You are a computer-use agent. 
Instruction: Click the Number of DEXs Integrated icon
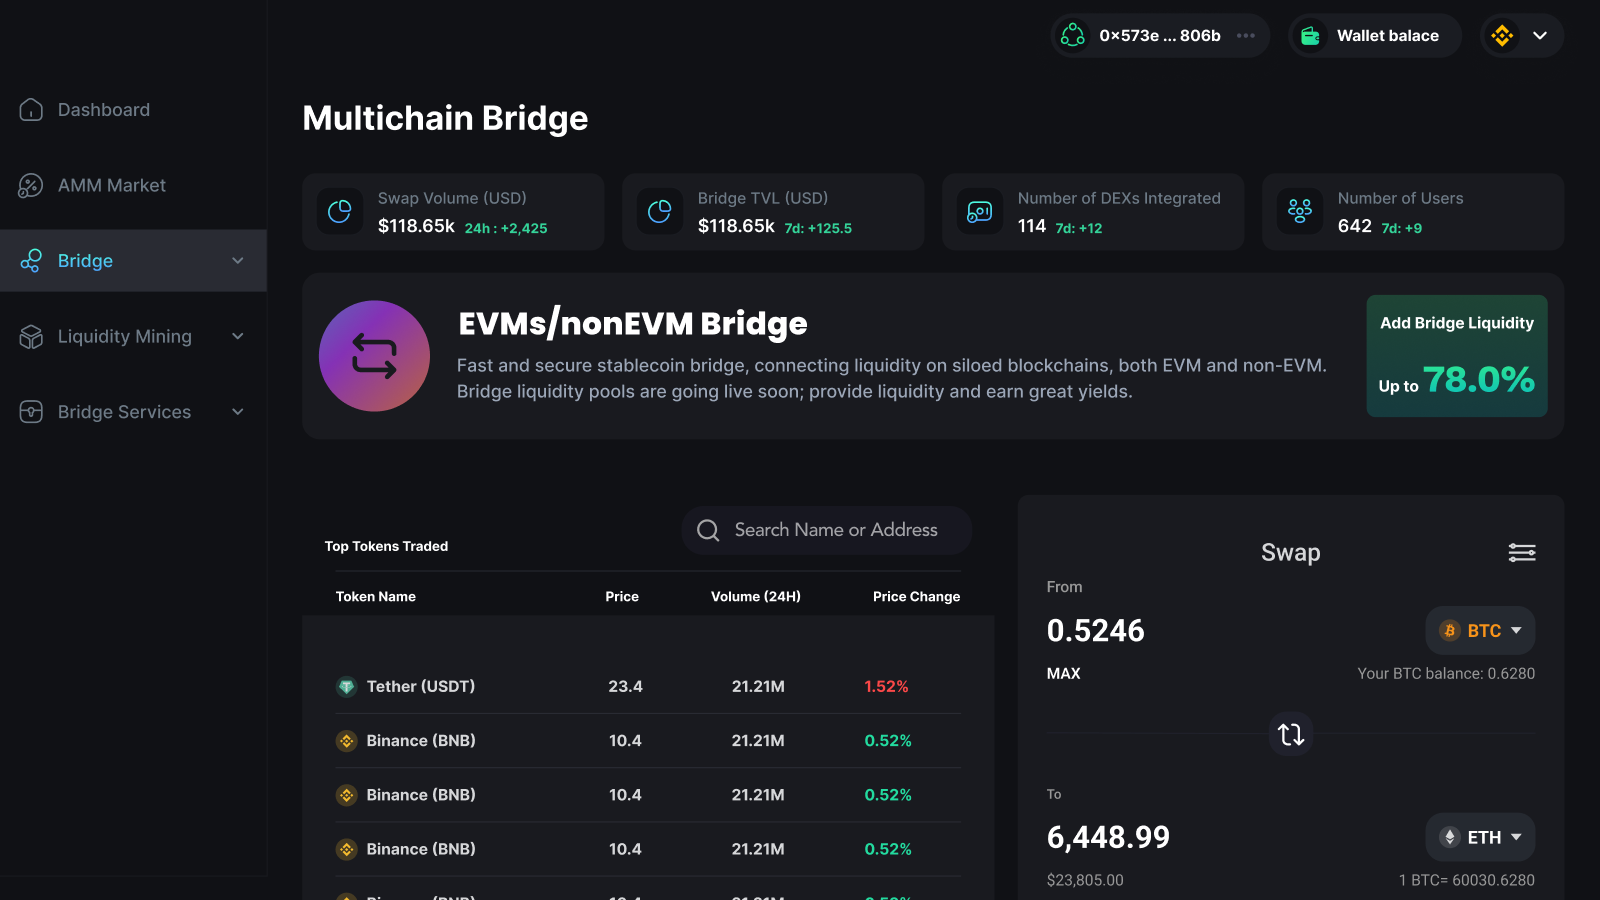coord(980,212)
